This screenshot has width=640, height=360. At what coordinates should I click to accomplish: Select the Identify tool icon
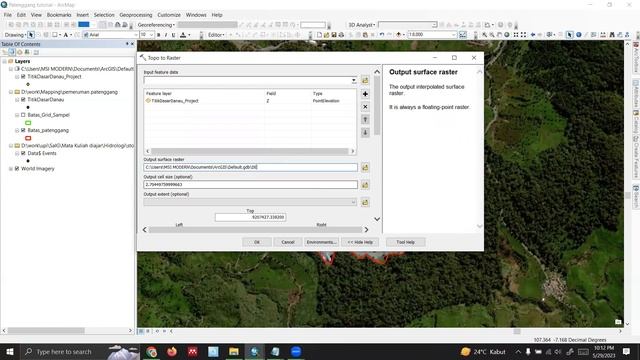(578, 35)
